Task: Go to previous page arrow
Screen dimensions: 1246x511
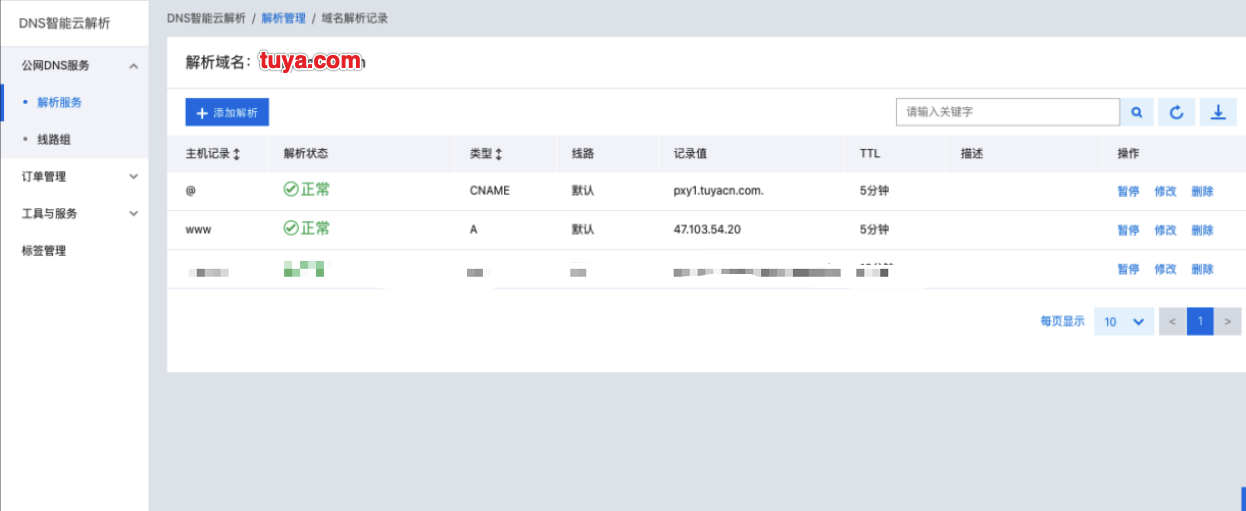Action: (x=1172, y=322)
